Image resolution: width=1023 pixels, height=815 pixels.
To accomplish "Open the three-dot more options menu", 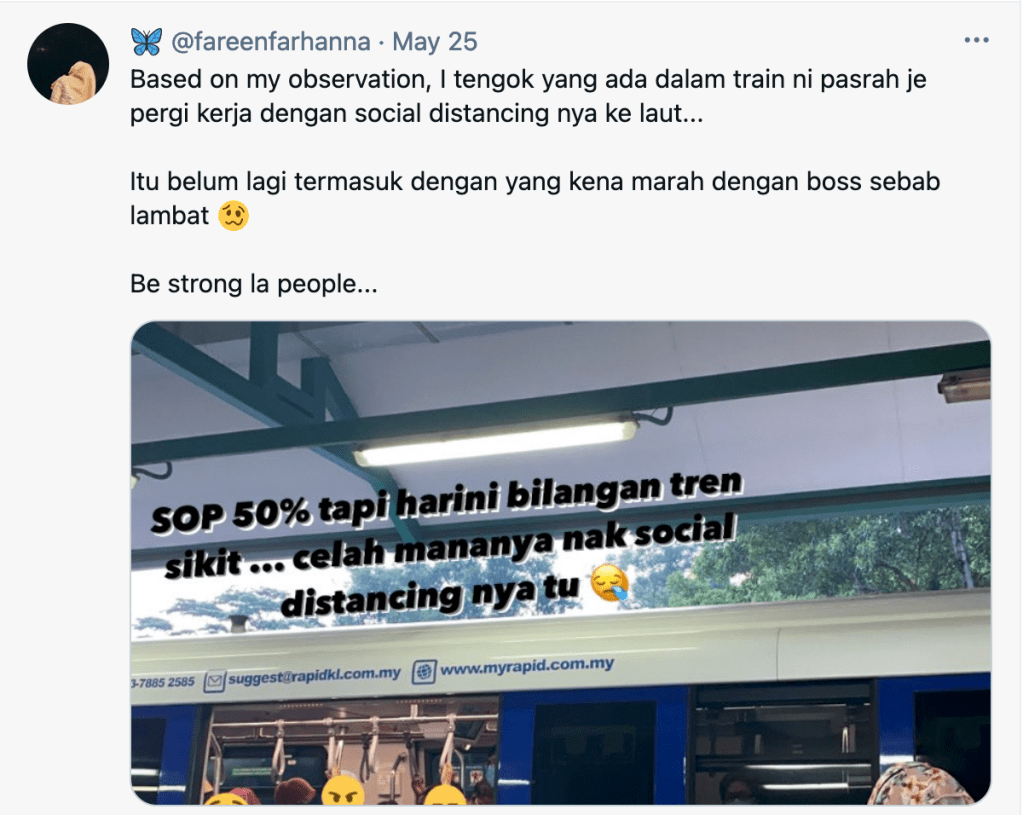I will click(976, 40).
